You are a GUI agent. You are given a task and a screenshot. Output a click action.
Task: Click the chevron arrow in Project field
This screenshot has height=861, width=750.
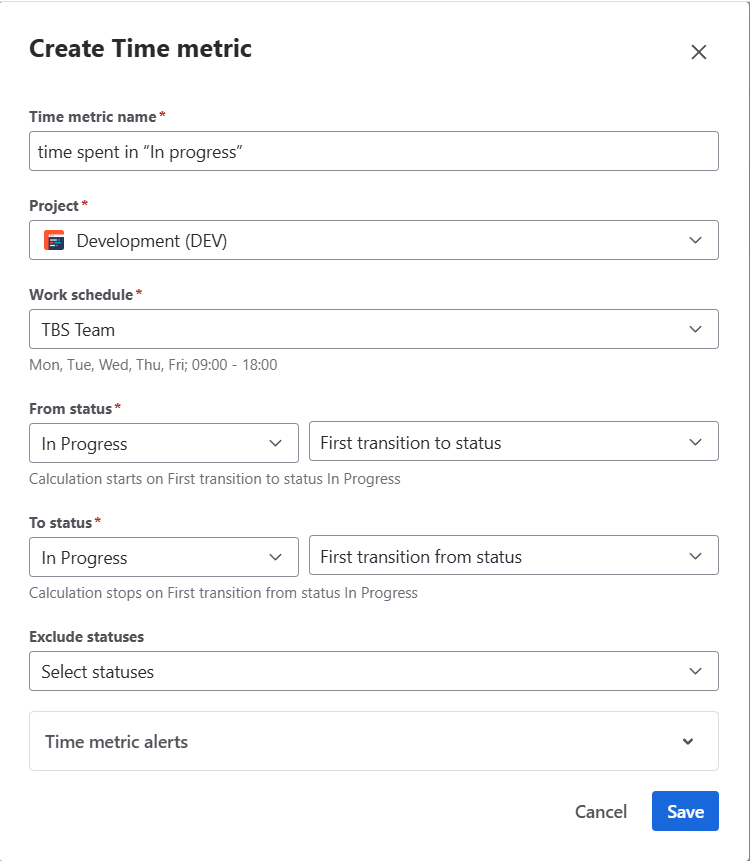point(696,240)
